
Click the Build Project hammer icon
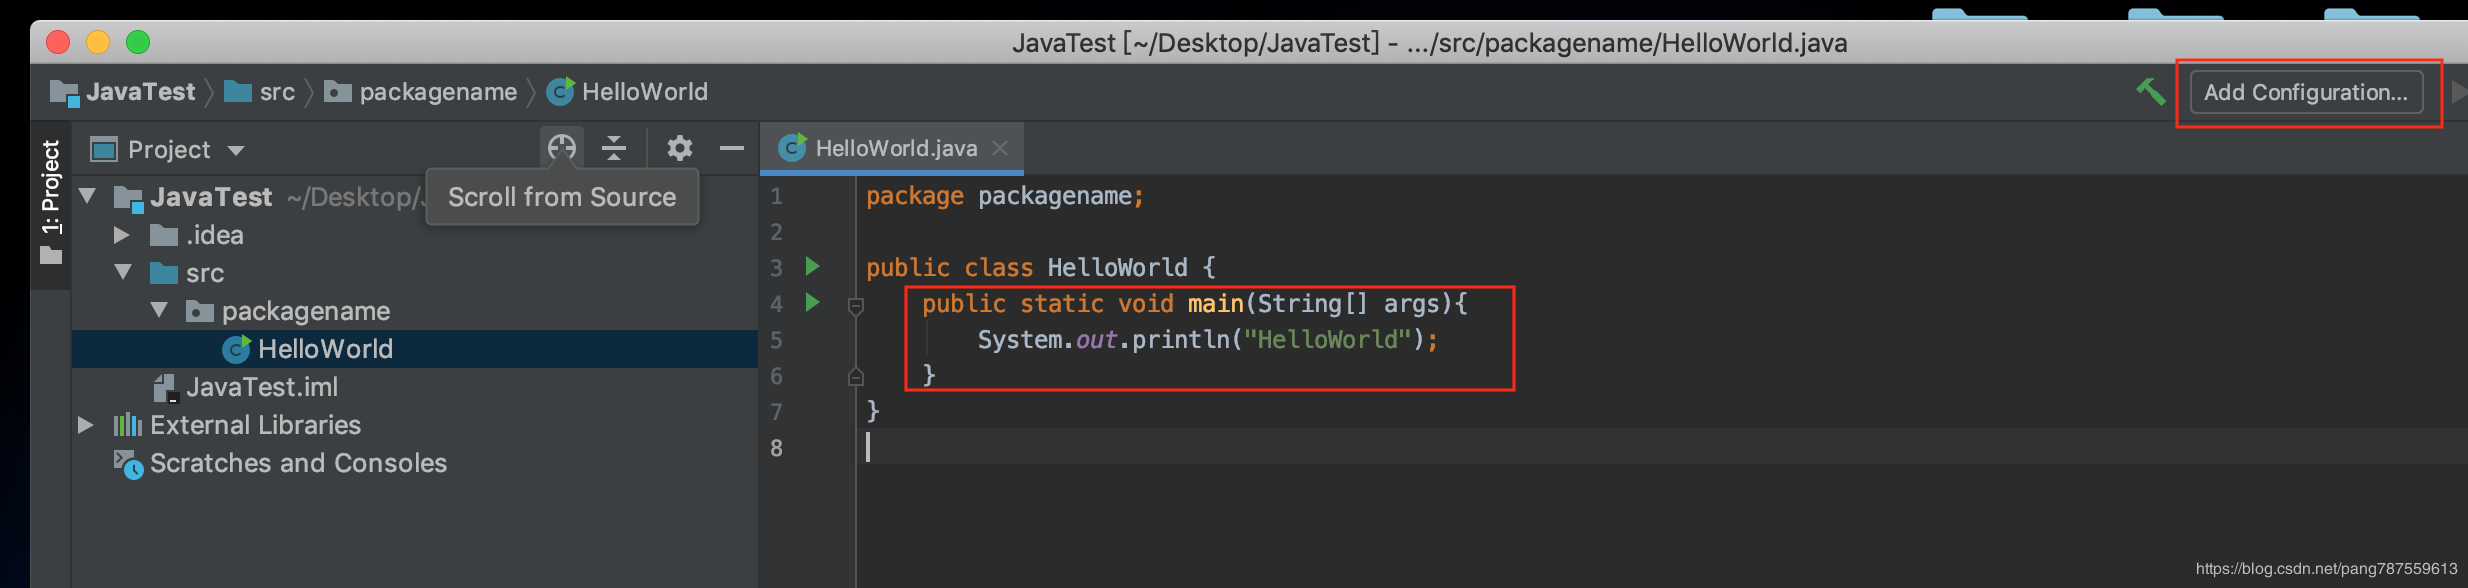tap(2150, 92)
